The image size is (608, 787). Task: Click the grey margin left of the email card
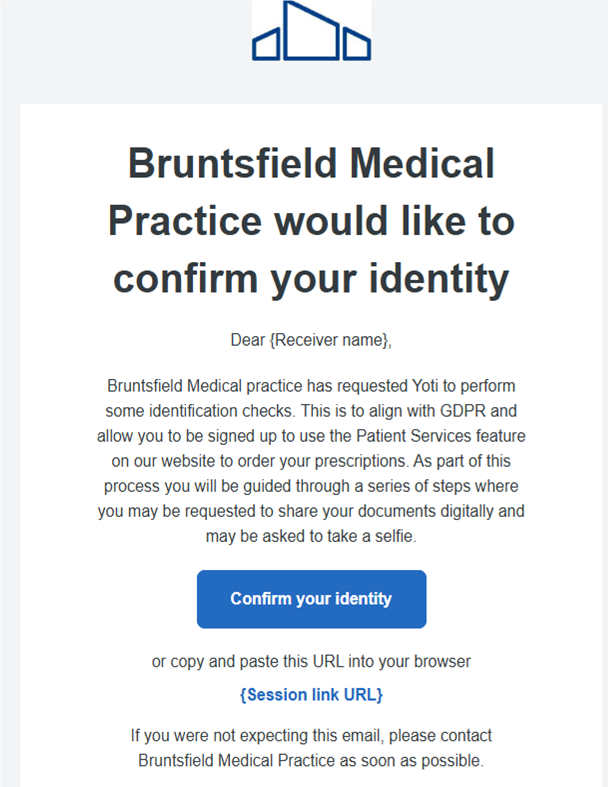10,400
